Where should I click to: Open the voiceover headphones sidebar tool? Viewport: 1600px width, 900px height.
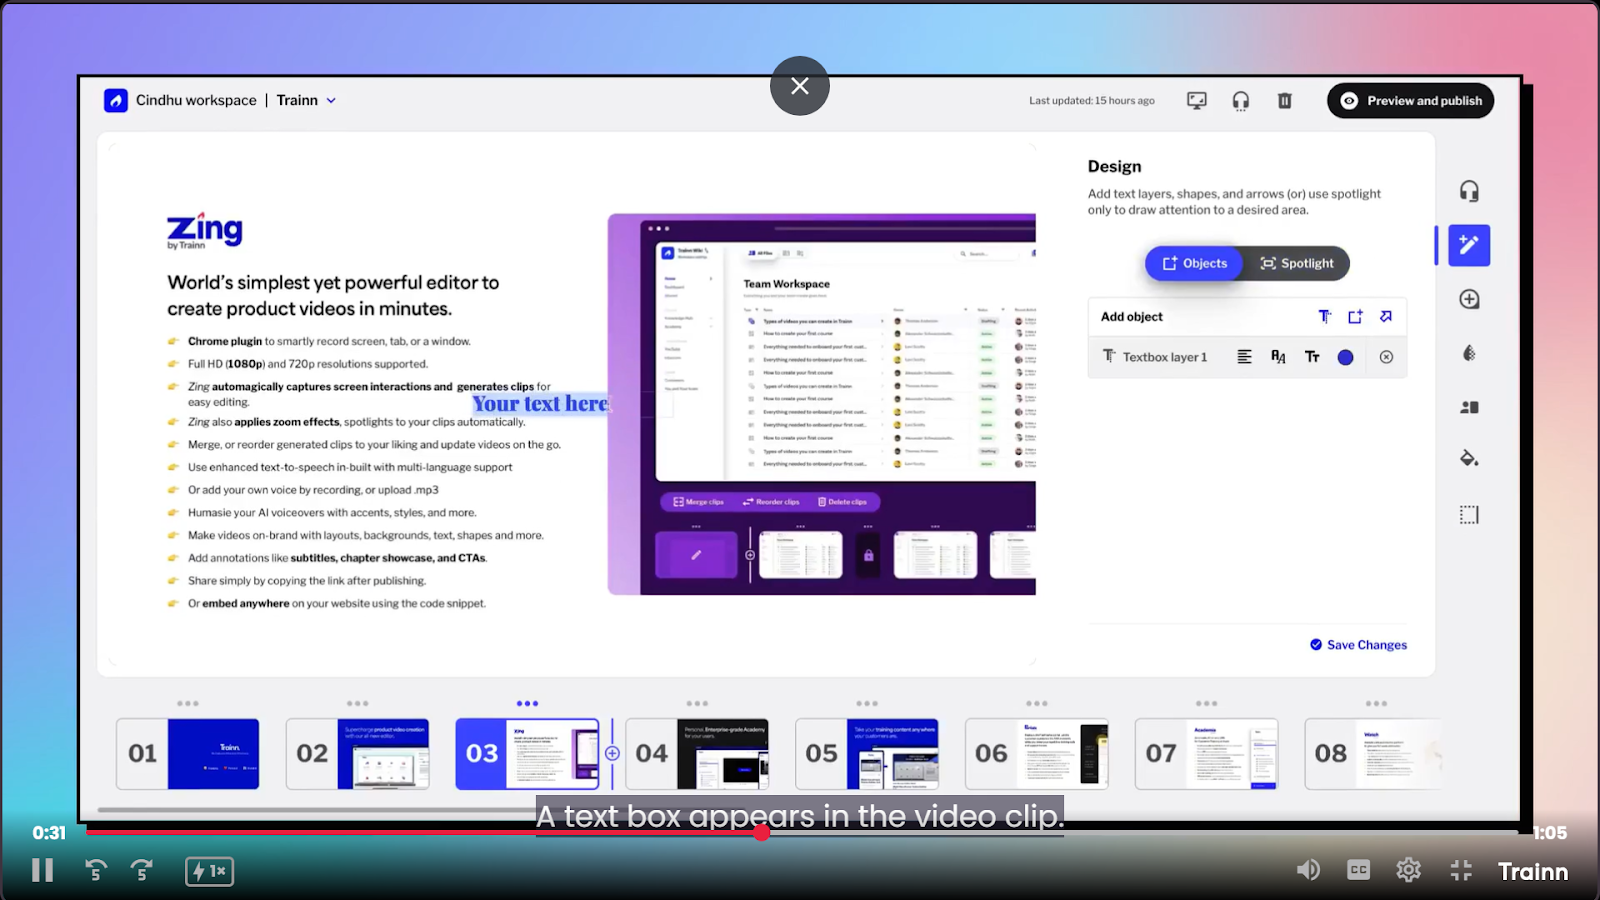(1469, 191)
